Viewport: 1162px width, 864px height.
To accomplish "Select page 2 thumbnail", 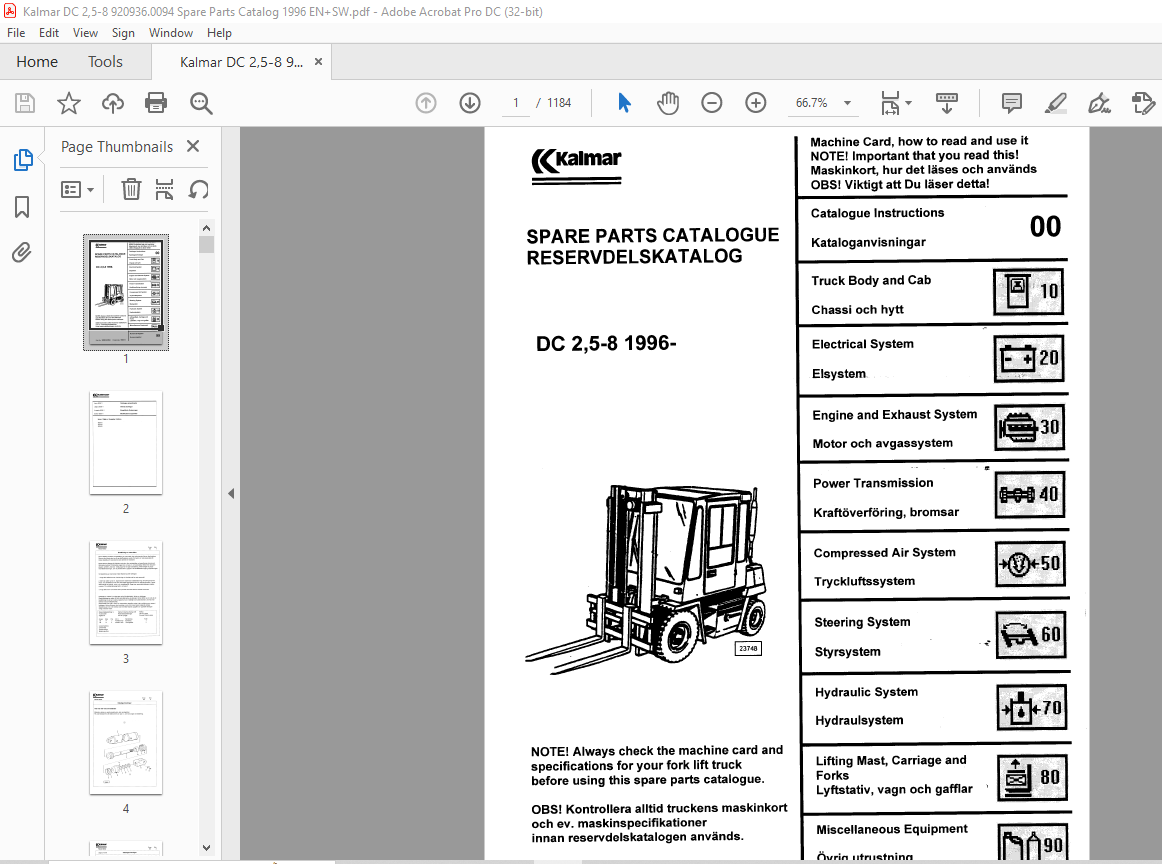I will click(x=126, y=442).
